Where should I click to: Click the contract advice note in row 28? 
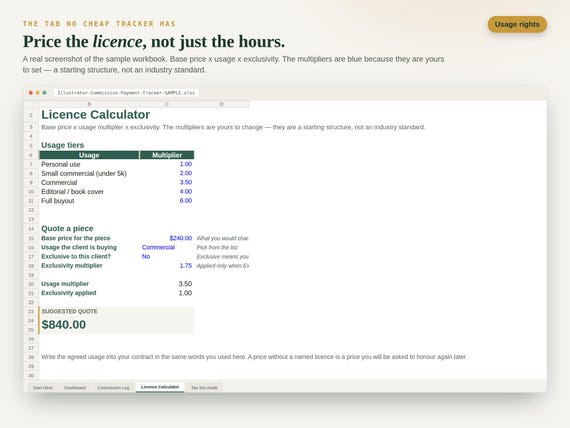(x=254, y=357)
